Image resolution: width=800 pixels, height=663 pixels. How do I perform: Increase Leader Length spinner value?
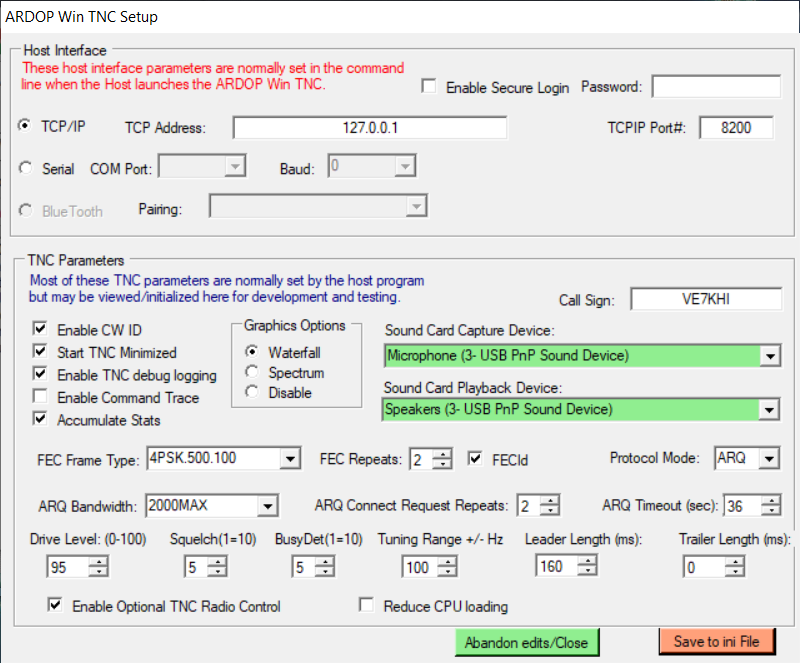pyautogui.click(x=587, y=562)
